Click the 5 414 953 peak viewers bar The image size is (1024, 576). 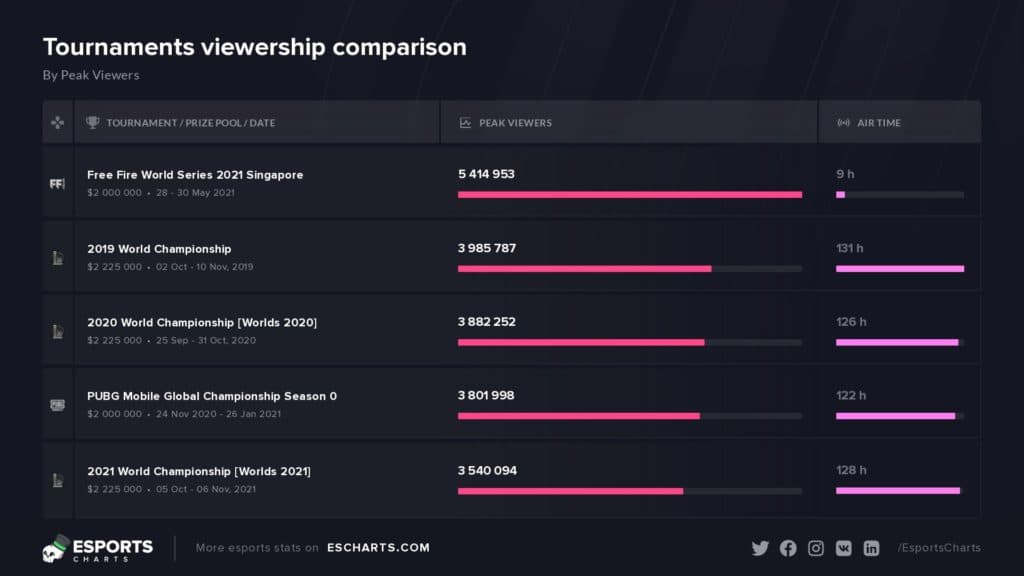pos(630,194)
